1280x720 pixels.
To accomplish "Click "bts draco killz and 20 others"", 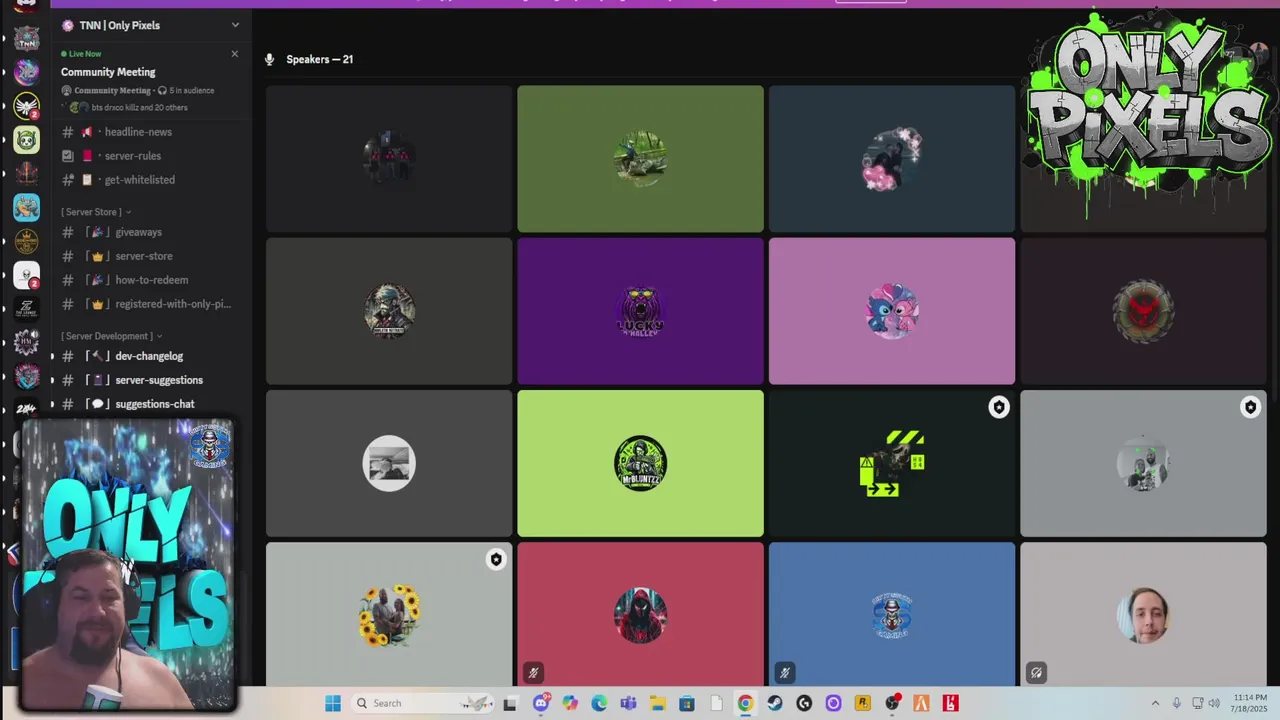I will (139, 107).
